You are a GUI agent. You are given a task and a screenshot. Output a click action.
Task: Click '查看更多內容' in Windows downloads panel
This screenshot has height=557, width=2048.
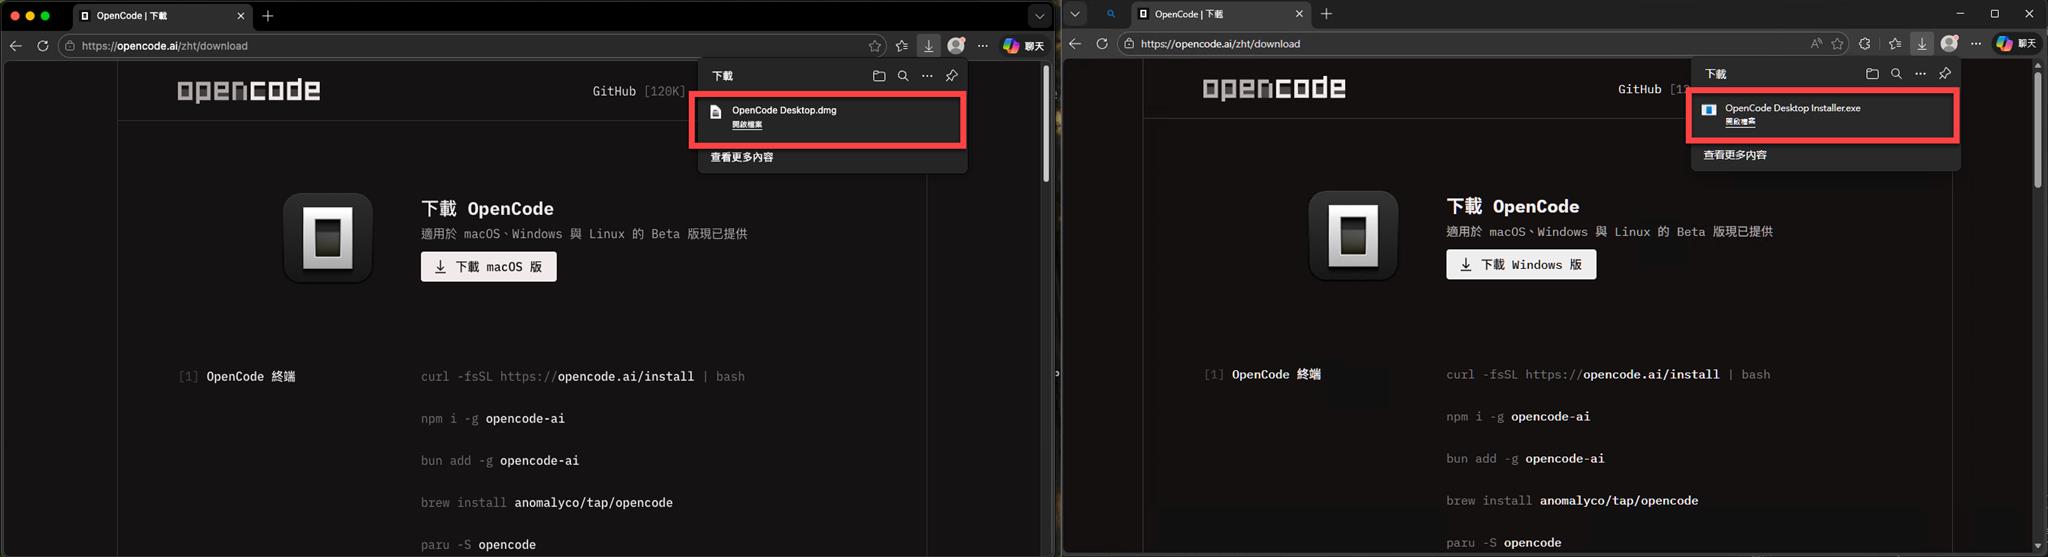(1734, 155)
